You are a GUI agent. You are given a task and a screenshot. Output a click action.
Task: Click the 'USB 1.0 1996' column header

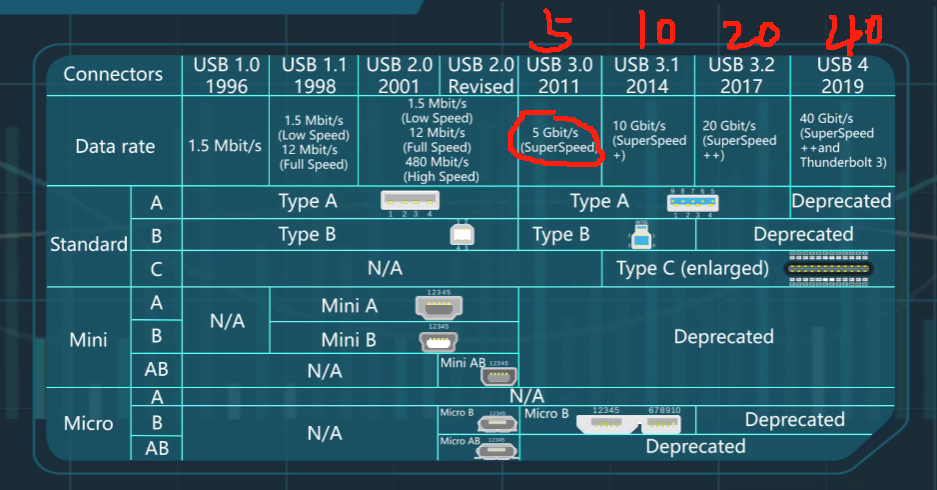click(226, 75)
